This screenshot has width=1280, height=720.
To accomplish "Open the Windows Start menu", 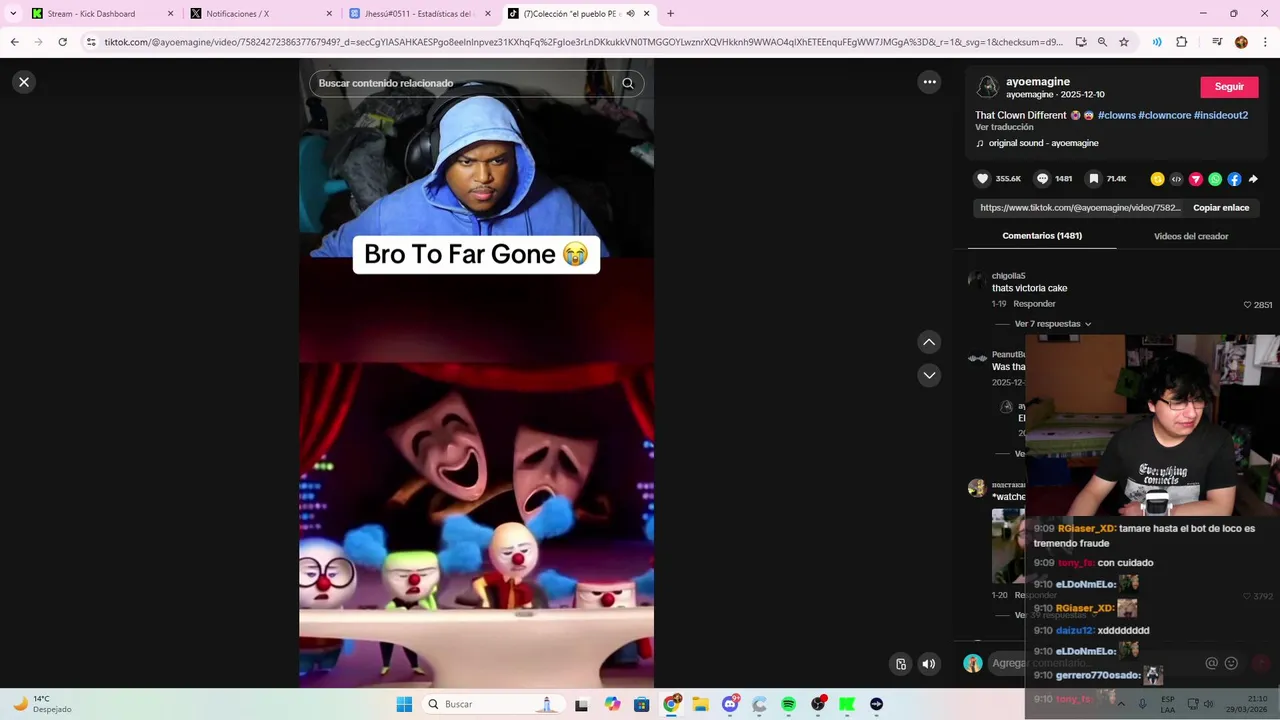I will pyautogui.click(x=404, y=704).
